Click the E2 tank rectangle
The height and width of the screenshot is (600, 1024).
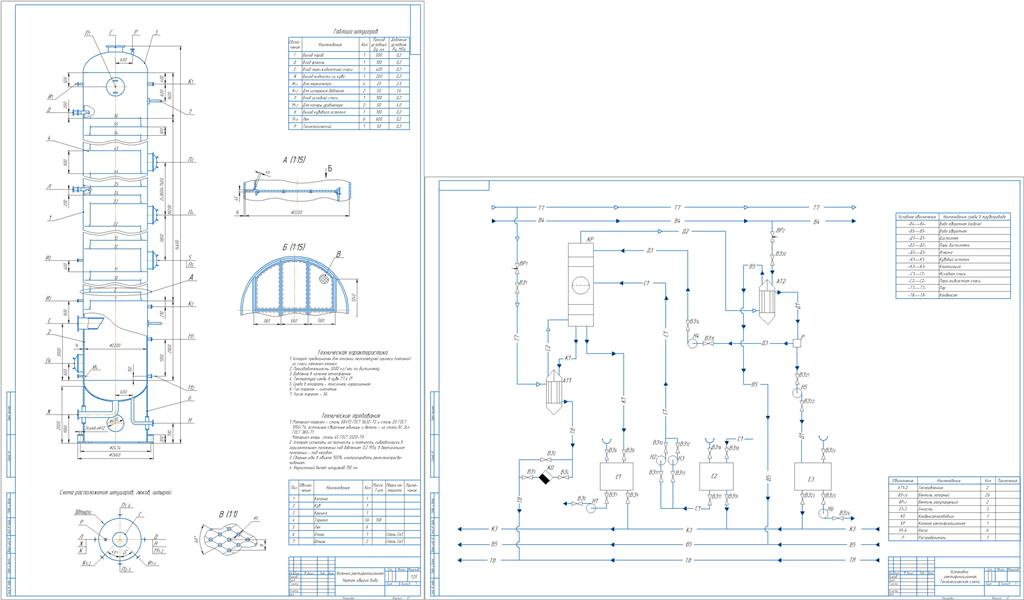tap(716, 477)
